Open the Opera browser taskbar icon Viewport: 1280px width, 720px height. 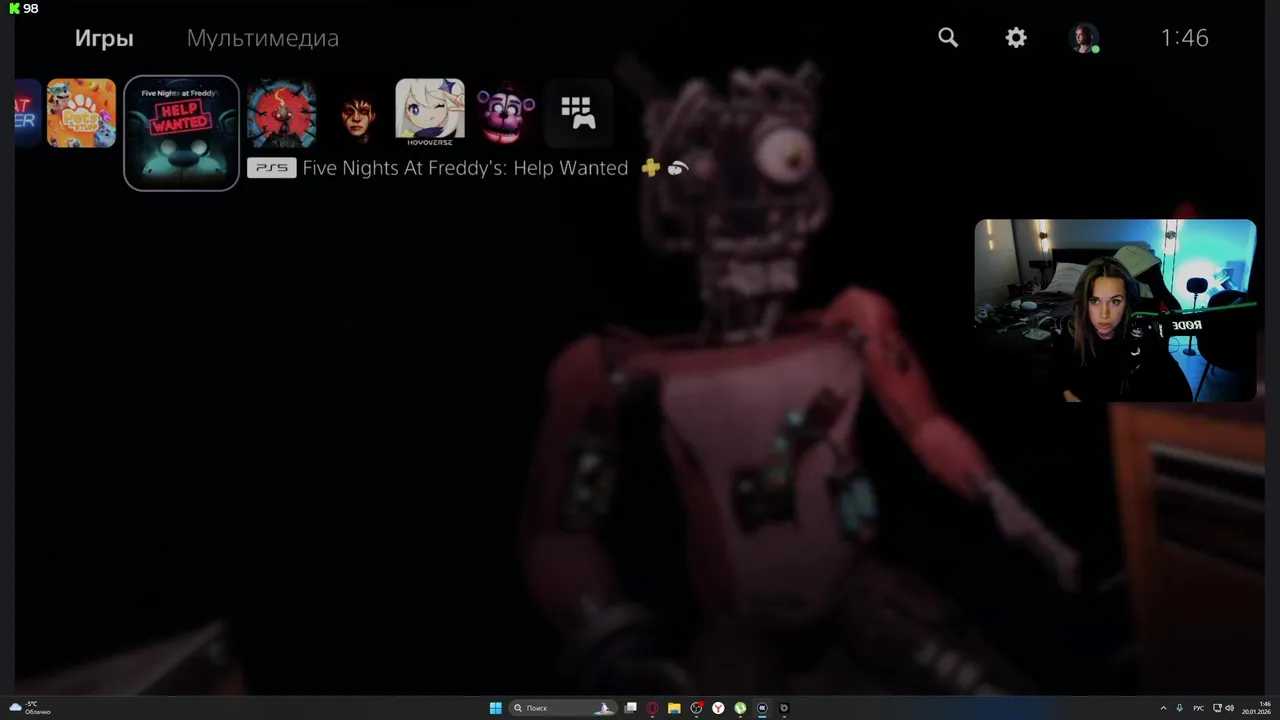coord(653,708)
